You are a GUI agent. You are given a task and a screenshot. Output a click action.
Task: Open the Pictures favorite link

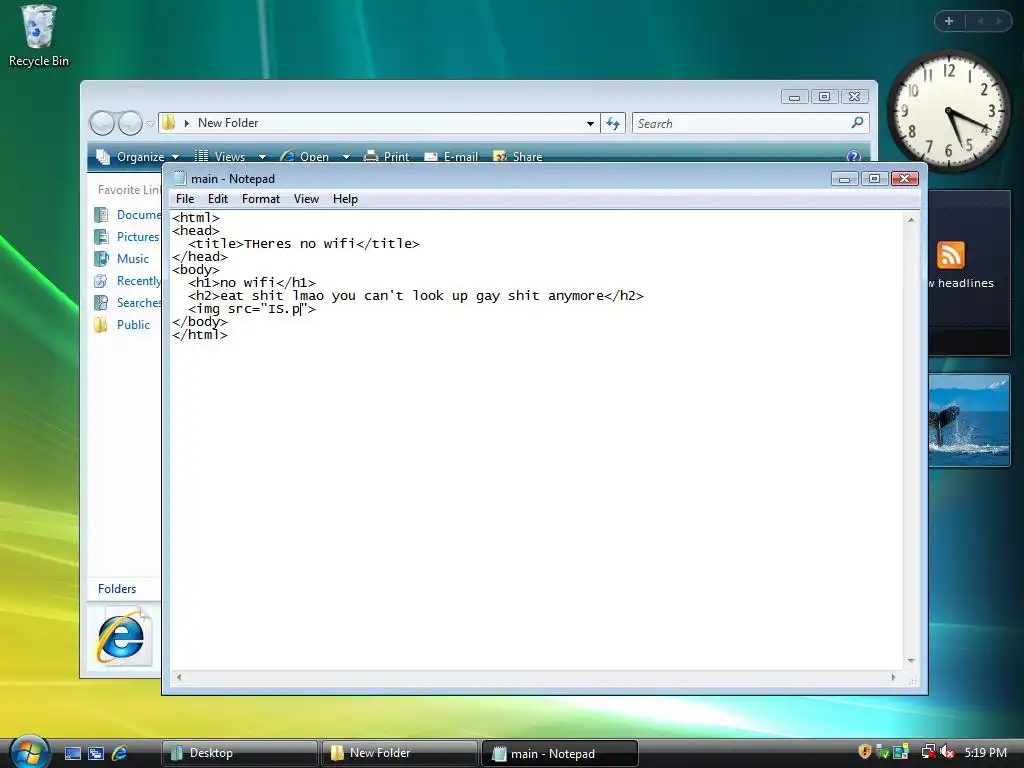(127, 237)
